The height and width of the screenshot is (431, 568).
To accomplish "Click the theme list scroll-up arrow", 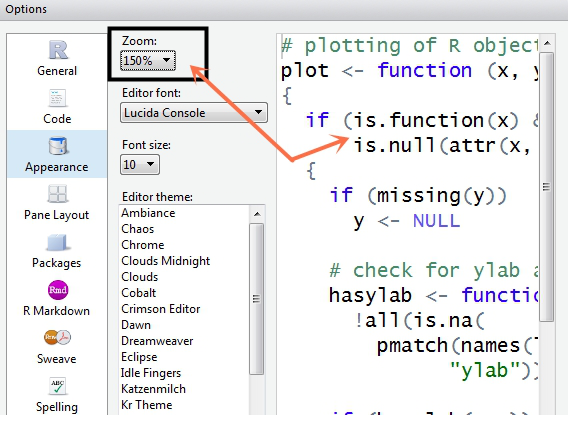I will pyautogui.click(x=257, y=214).
